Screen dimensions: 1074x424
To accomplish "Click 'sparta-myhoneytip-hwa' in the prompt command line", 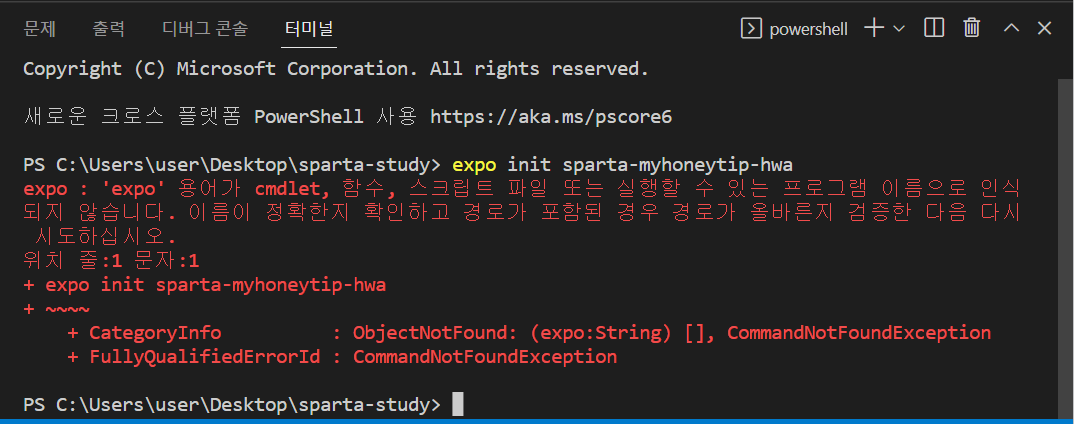I will tap(678, 165).
